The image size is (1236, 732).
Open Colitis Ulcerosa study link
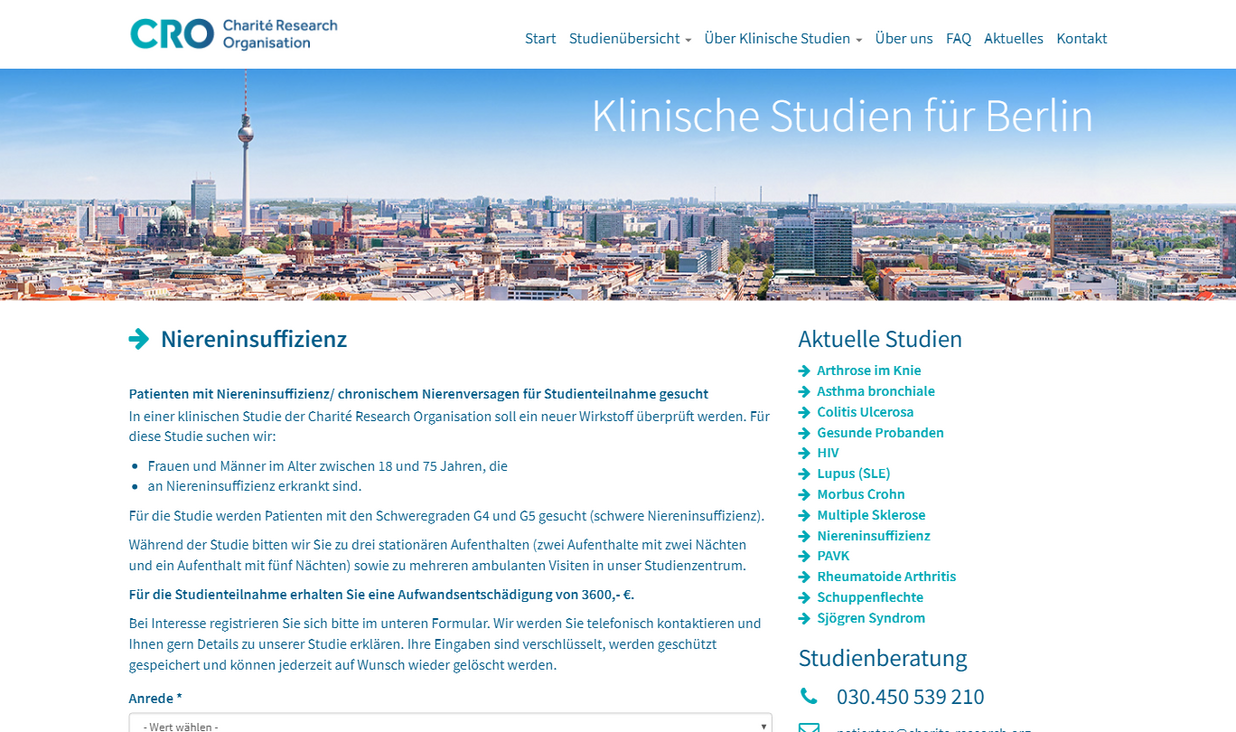(865, 412)
